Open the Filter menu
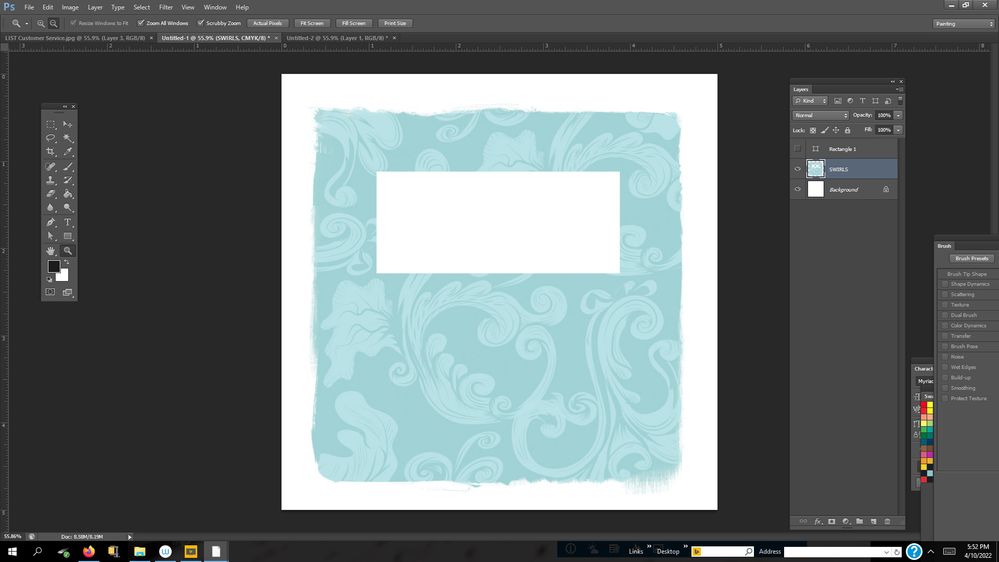The height and width of the screenshot is (562, 999). [166, 7]
